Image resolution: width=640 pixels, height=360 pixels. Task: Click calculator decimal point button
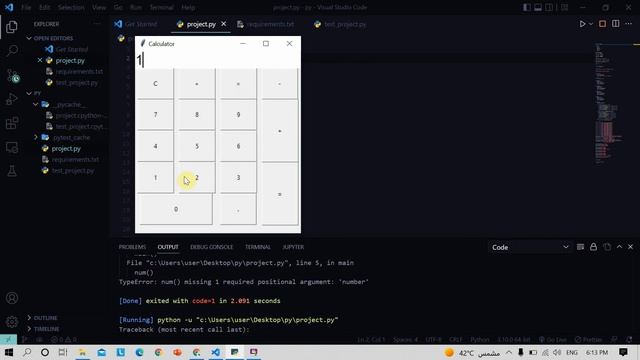click(238, 209)
